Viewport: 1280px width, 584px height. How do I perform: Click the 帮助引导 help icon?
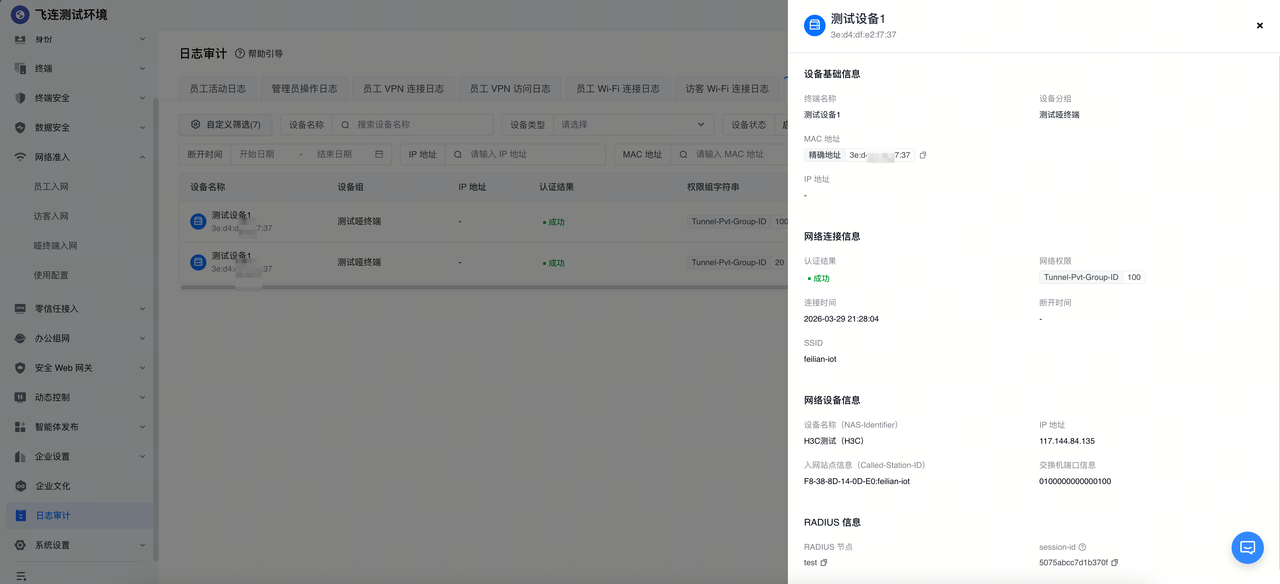[x=240, y=53]
